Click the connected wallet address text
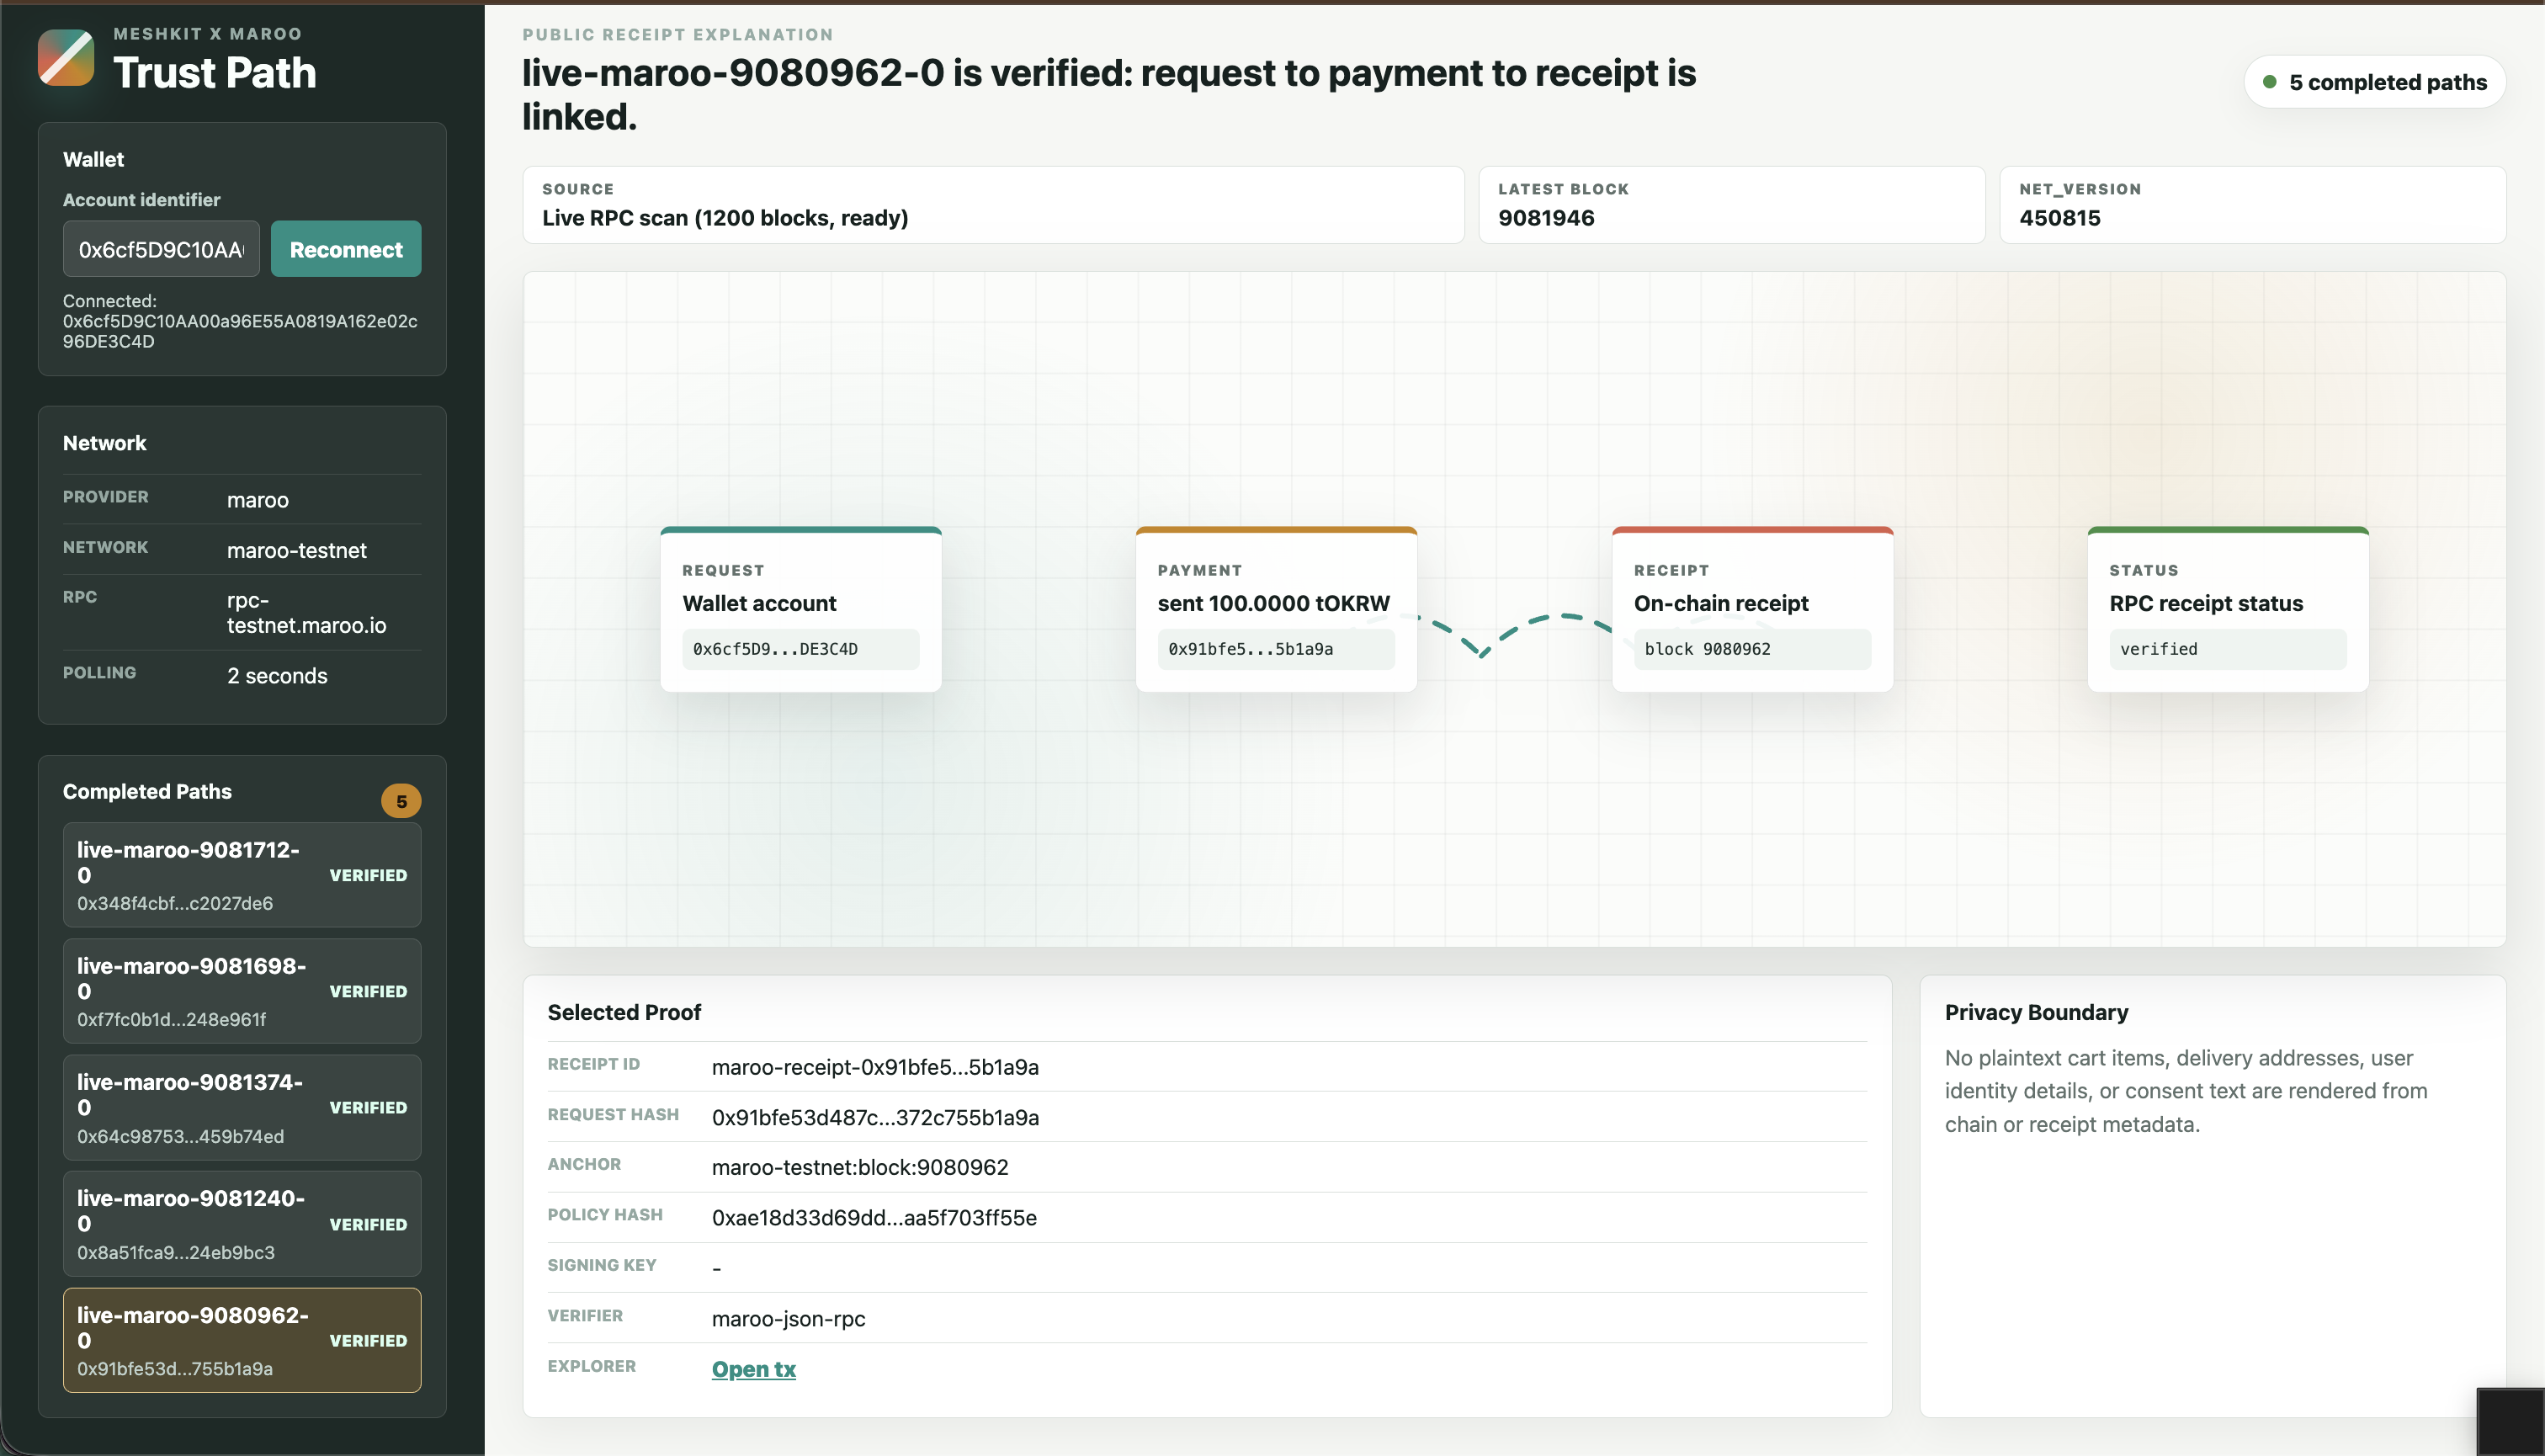Viewport: 2545px width, 1456px height. (x=240, y=331)
